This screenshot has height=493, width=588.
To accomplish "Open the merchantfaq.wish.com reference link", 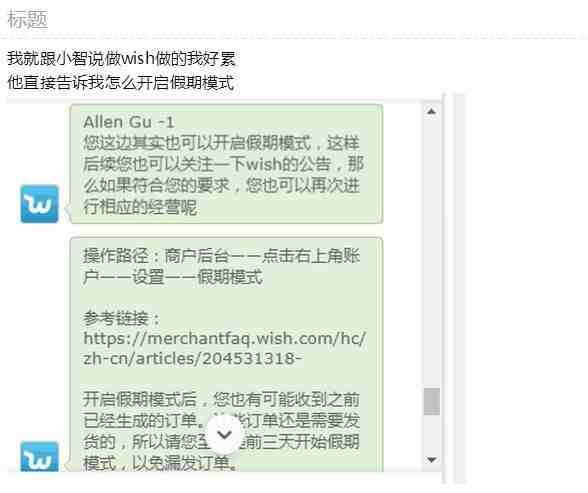I will pyautogui.click(x=225, y=339).
